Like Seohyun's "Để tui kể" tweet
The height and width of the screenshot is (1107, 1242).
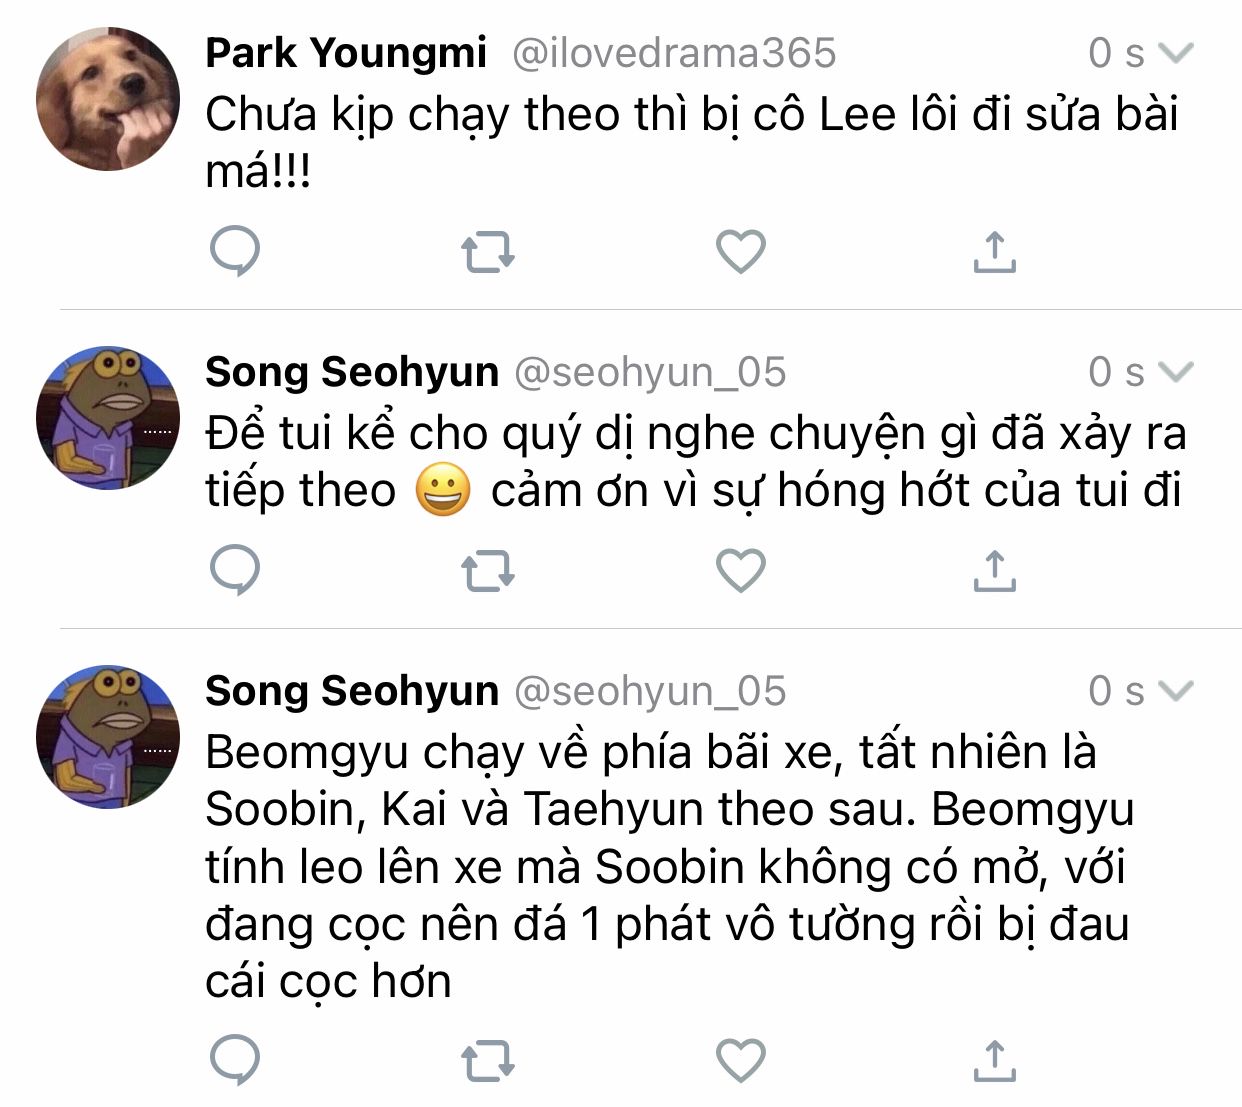[741, 571]
